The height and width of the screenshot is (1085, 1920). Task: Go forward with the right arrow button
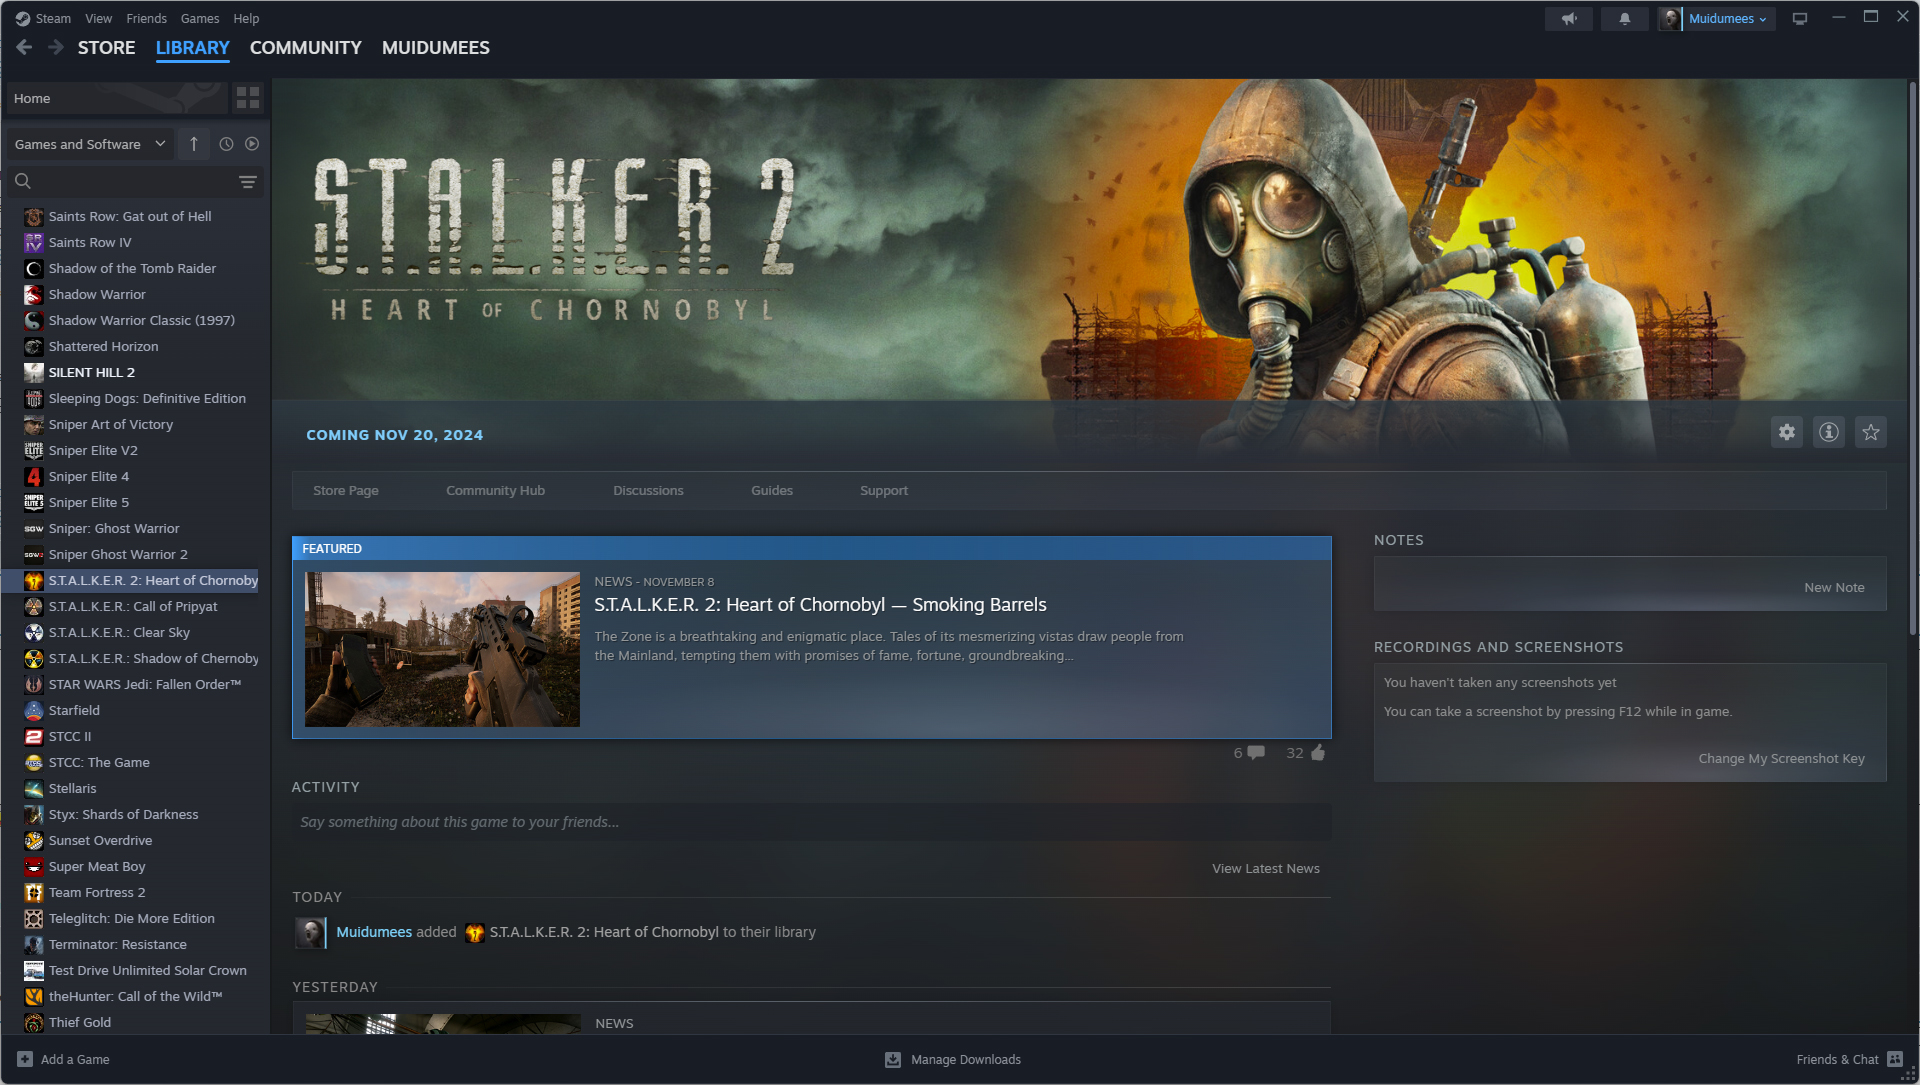point(56,47)
